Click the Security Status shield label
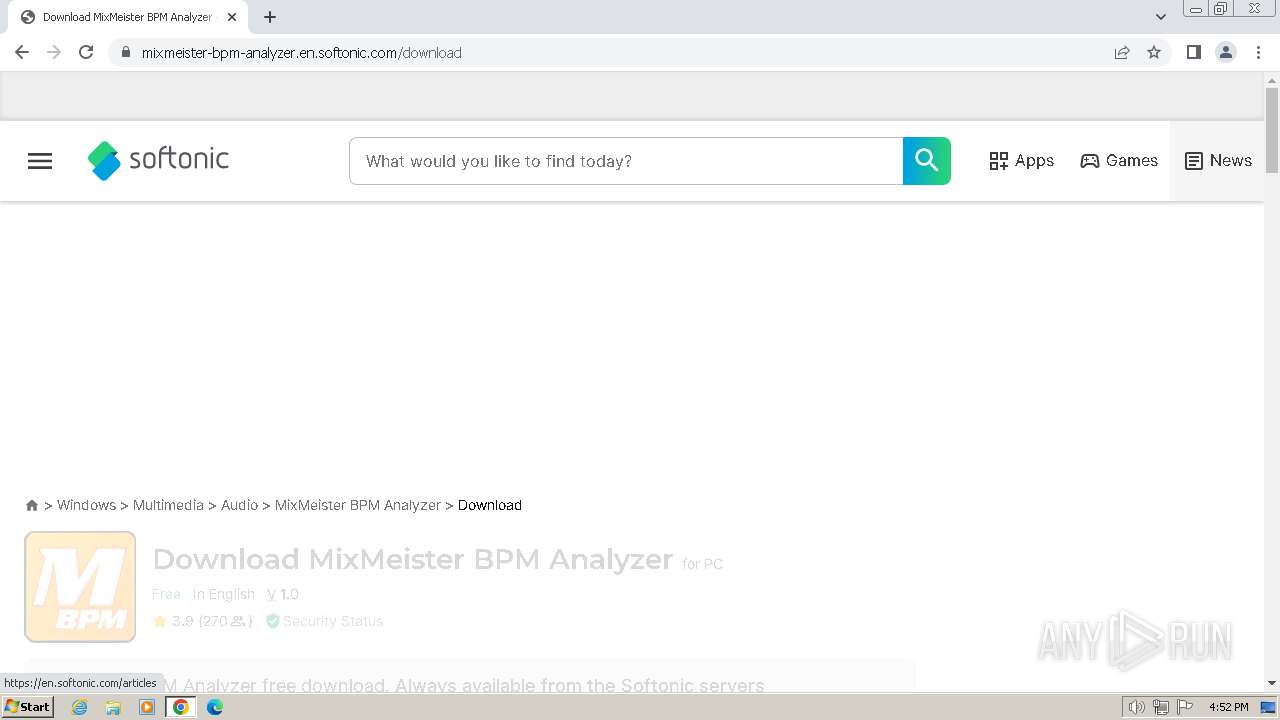This screenshot has height=720, width=1280. tap(324, 621)
